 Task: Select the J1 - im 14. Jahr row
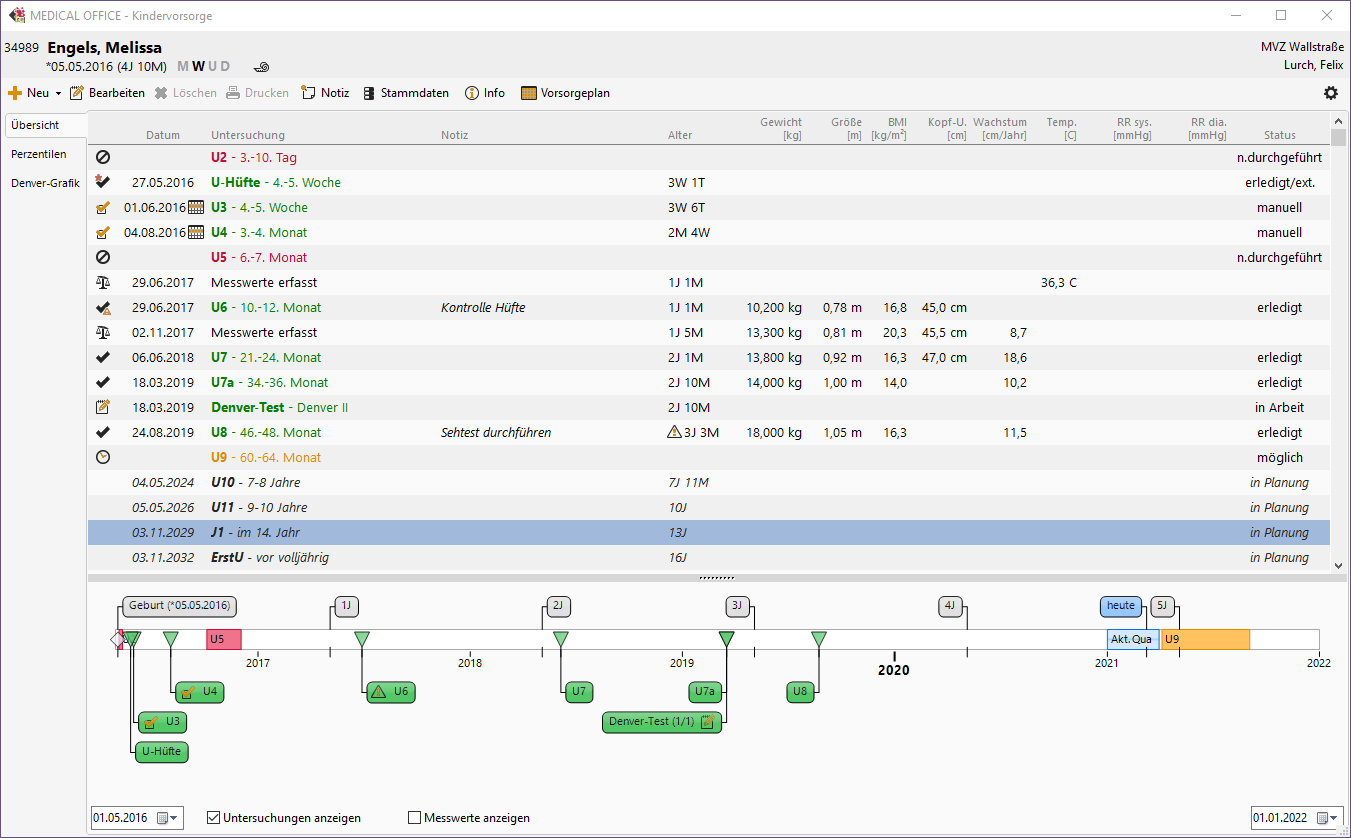point(709,533)
